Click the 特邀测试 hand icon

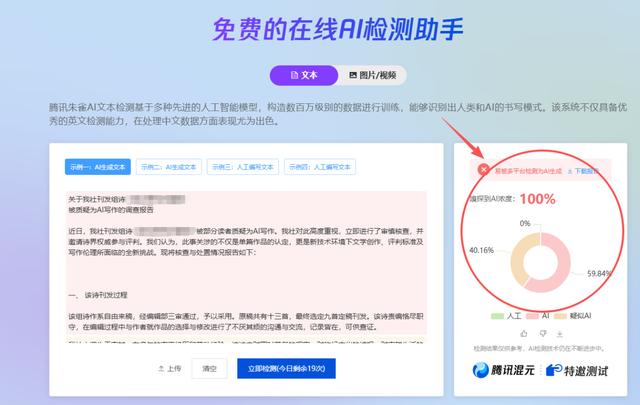click(x=554, y=370)
